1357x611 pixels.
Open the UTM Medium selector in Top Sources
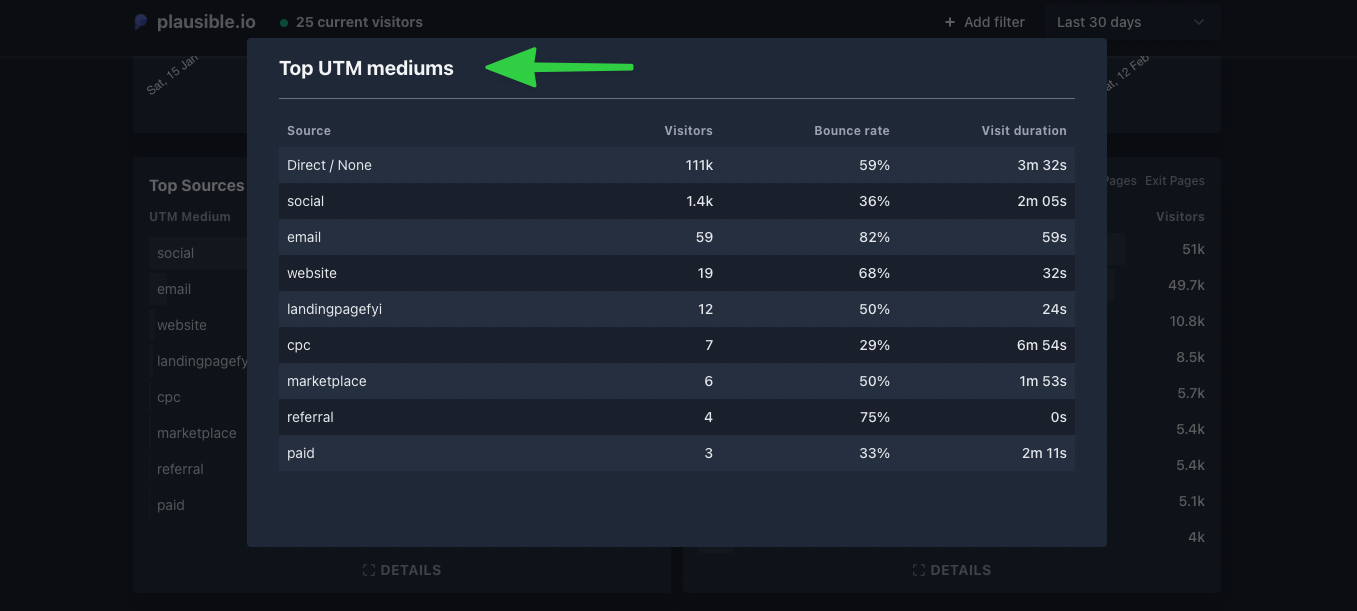(x=190, y=216)
